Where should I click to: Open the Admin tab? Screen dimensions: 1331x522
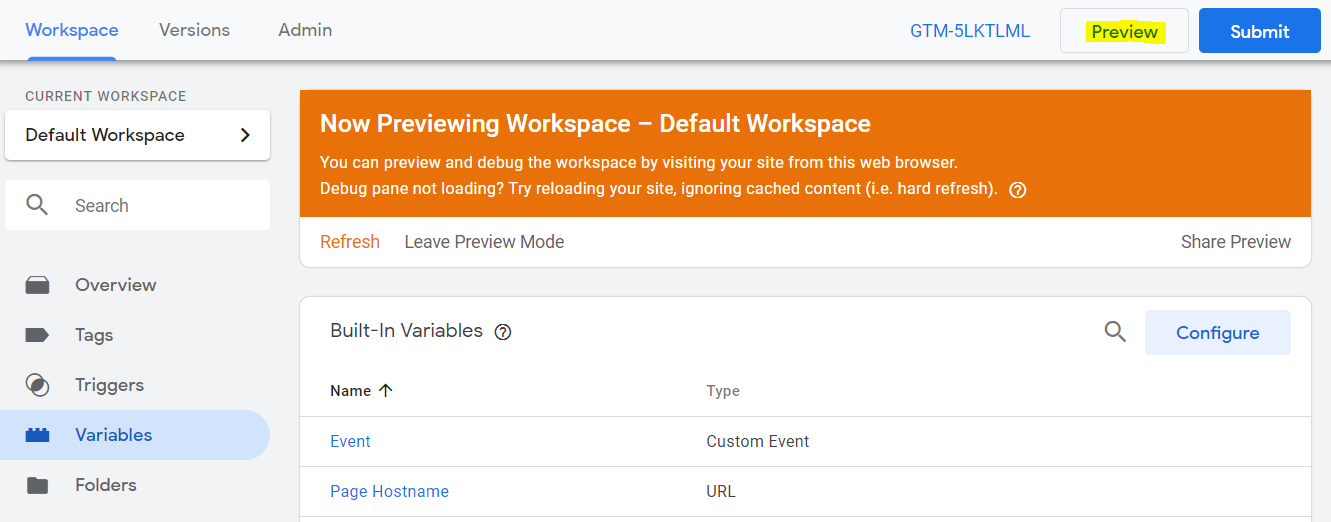pos(305,30)
